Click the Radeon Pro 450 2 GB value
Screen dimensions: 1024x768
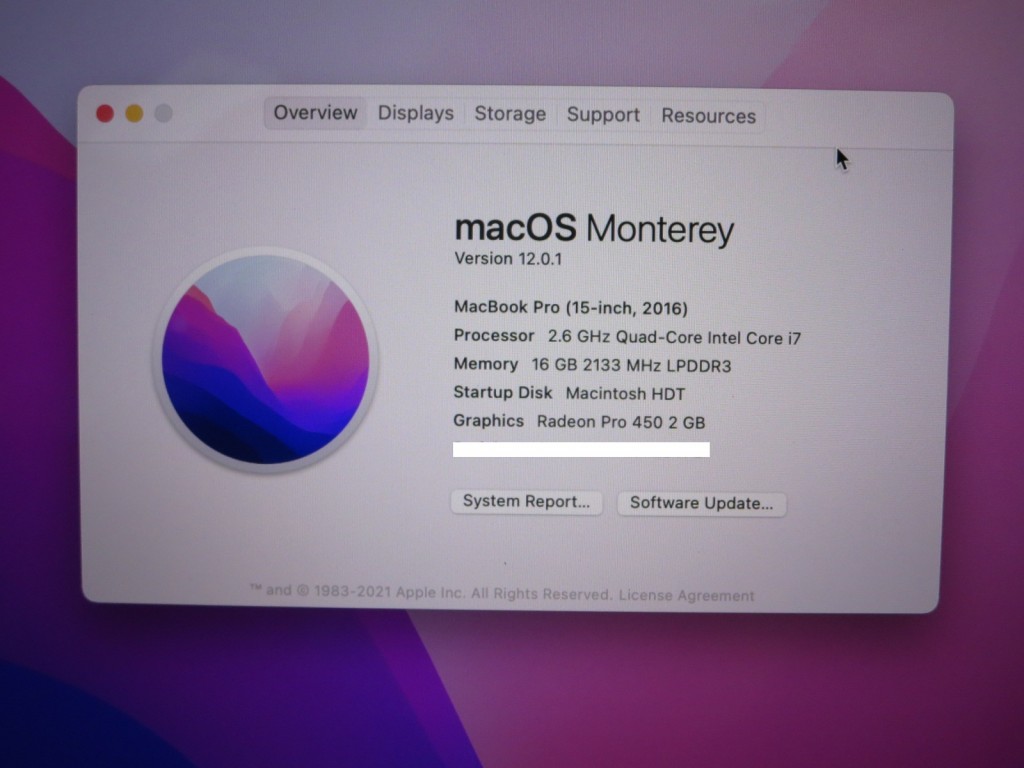620,422
